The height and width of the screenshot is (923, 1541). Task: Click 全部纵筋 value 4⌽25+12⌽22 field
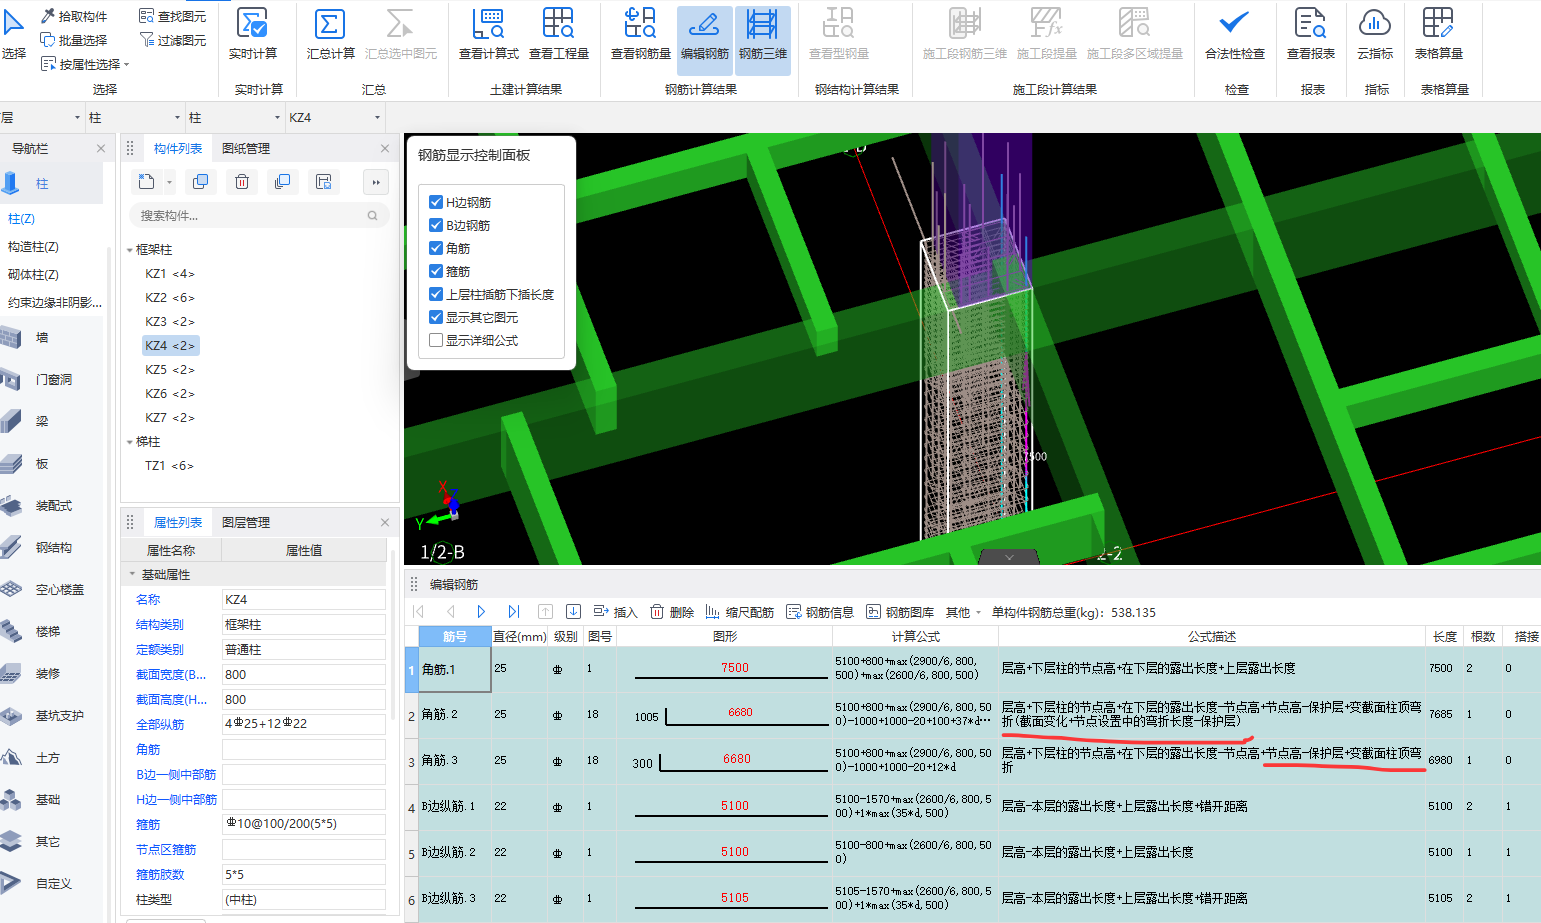[x=303, y=724]
